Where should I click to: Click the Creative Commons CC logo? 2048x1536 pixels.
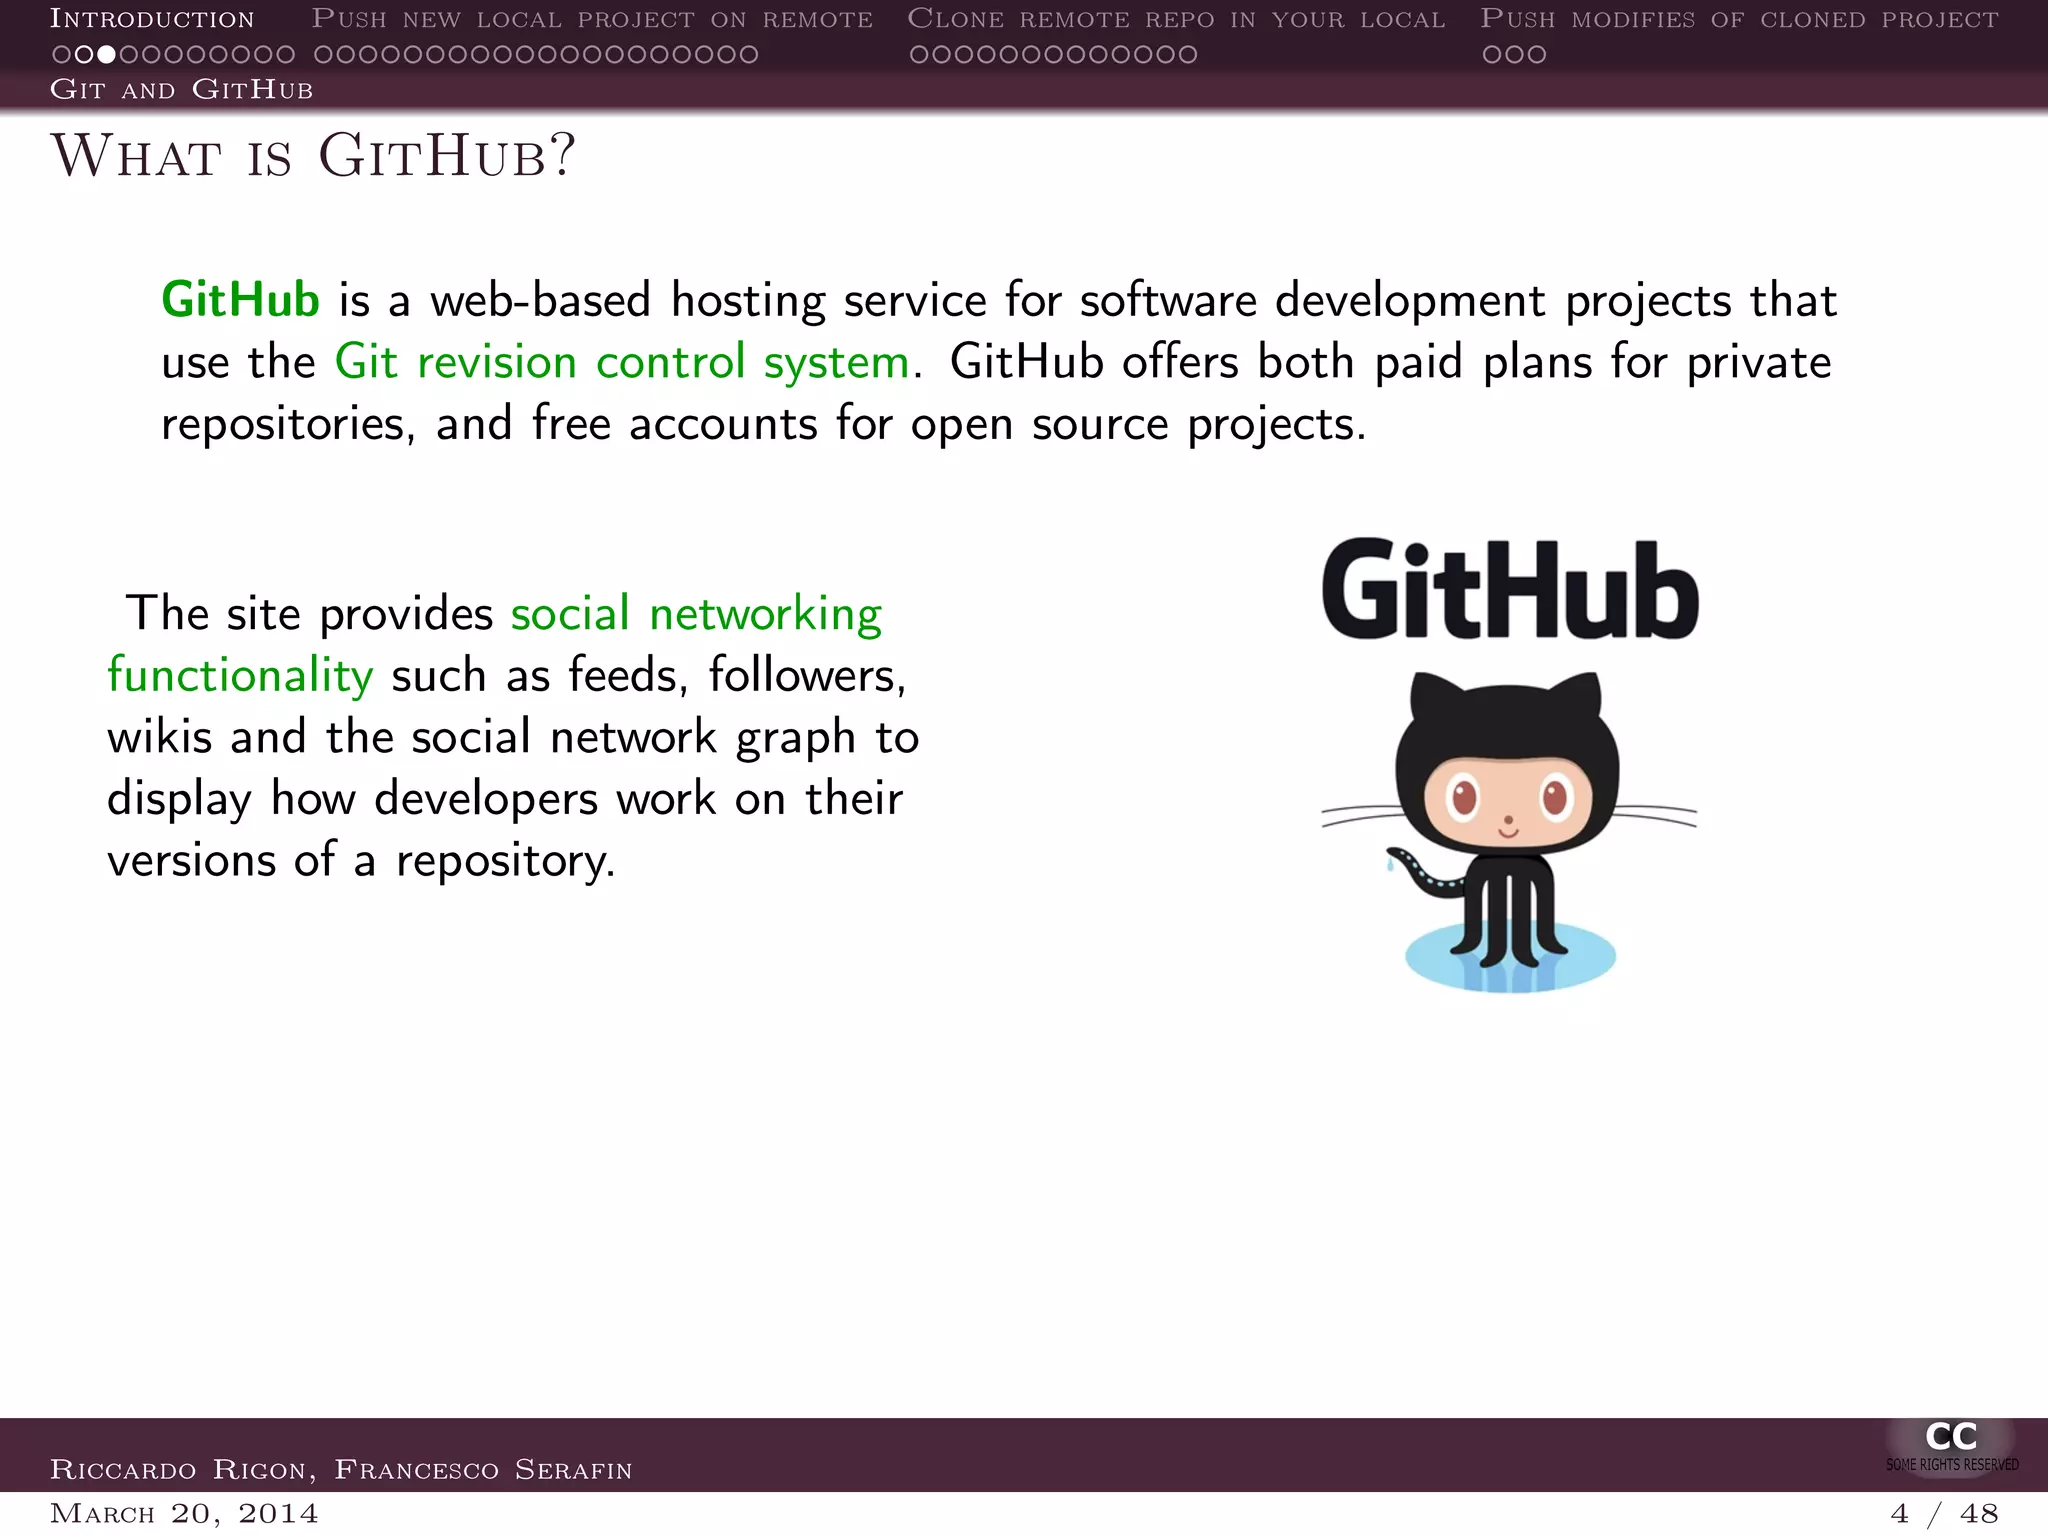pos(1951,1436)
